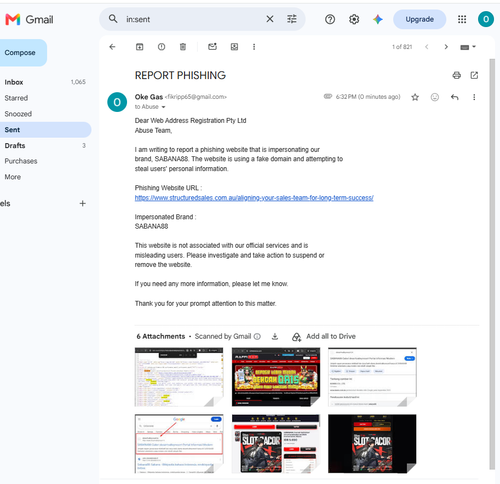Report this email as spam
Viewport: 500px width, 484px height.
pos(161,47)
